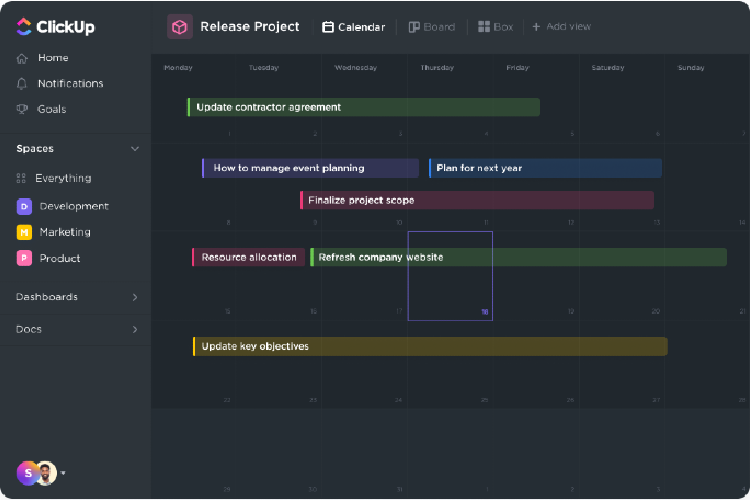750x500 pixels.
Task: Collapse the Spaces section chevron
Action: pyautogui.click(x=135, y=149)
